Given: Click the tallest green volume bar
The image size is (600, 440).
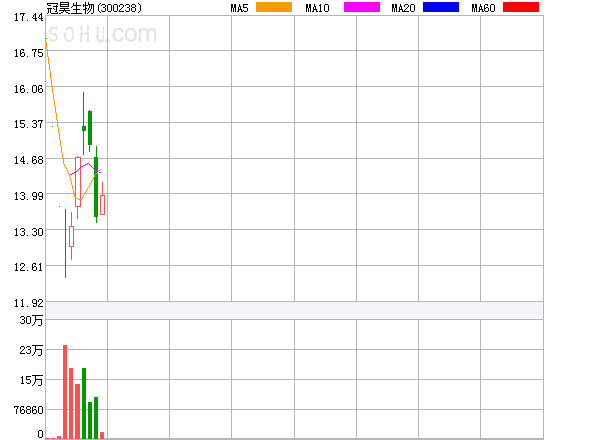Looking at the screenshot, I should [x=84, y=403].
